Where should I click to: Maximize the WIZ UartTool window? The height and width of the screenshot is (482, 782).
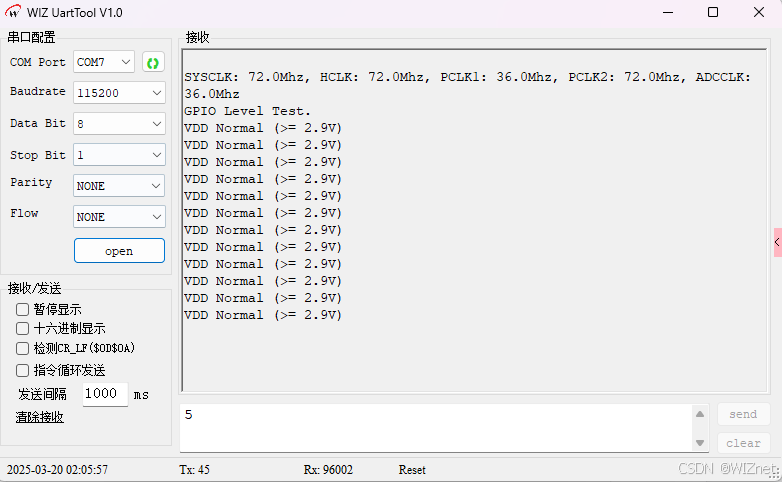713,12
